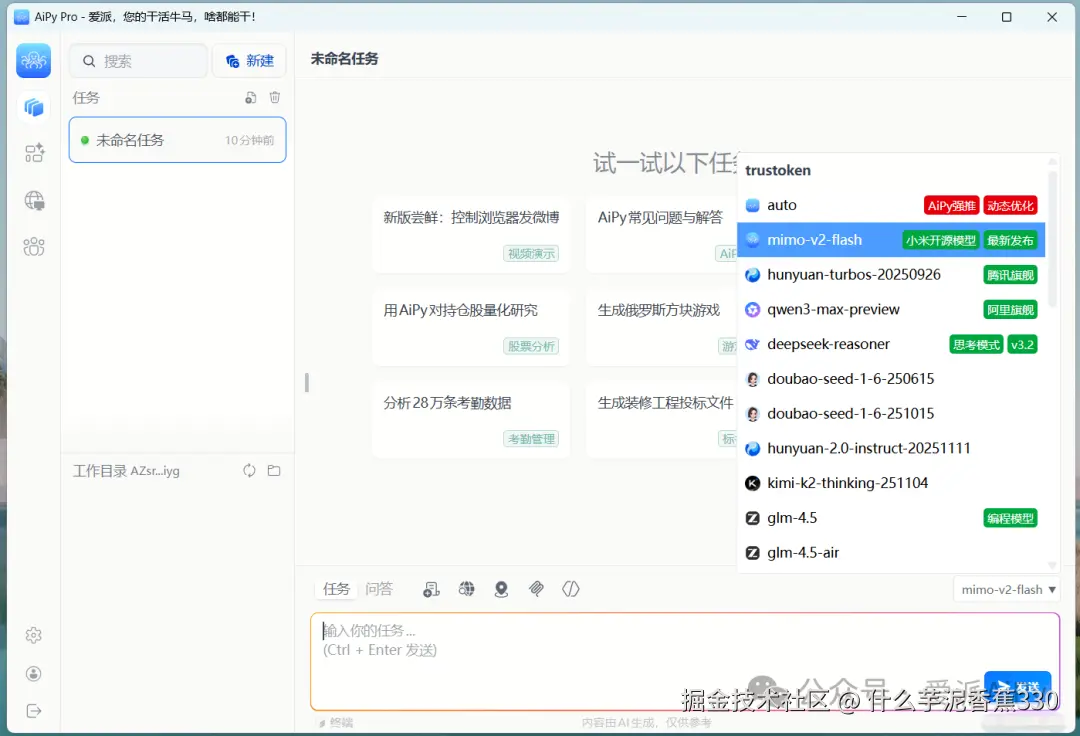Select the 任务 tab above the input box
This screenshot has height=736, width=1080.
click(x=335, y=588)
